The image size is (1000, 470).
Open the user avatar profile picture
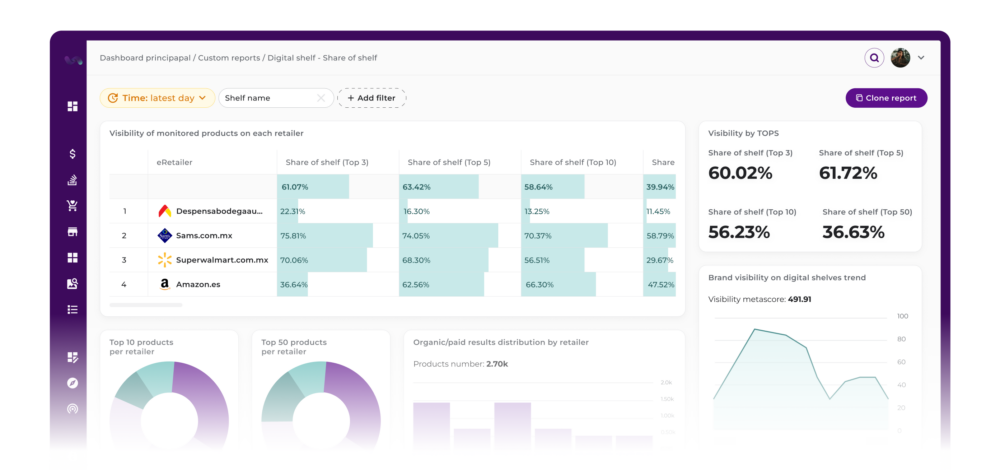tap(900, 58)
